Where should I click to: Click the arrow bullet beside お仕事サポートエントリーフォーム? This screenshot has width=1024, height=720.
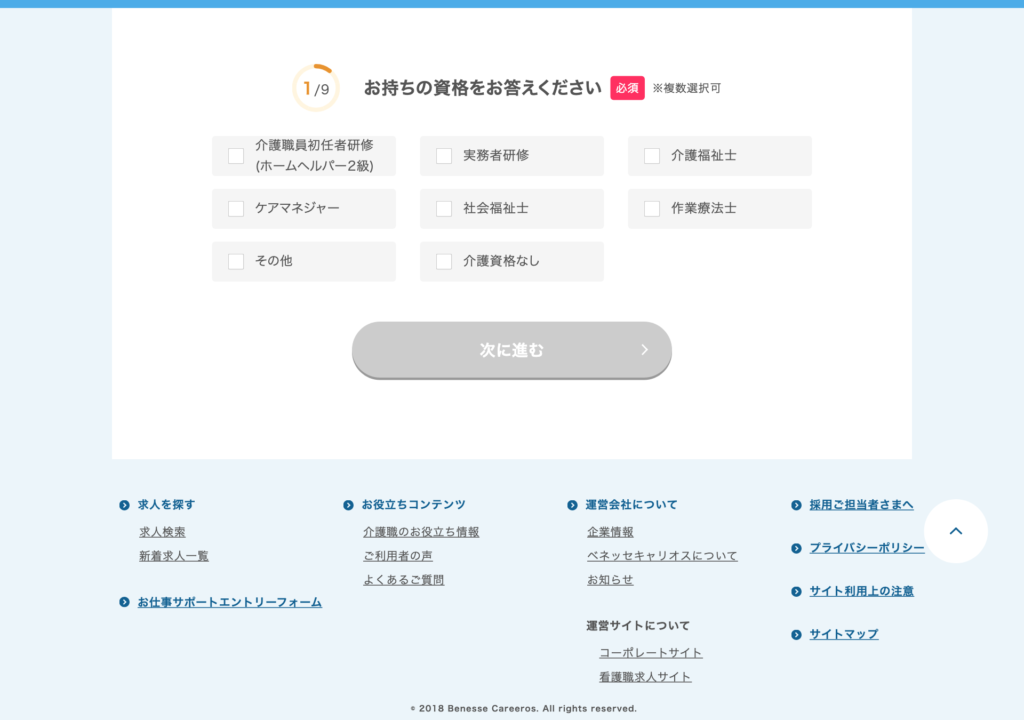pos(124,602)
